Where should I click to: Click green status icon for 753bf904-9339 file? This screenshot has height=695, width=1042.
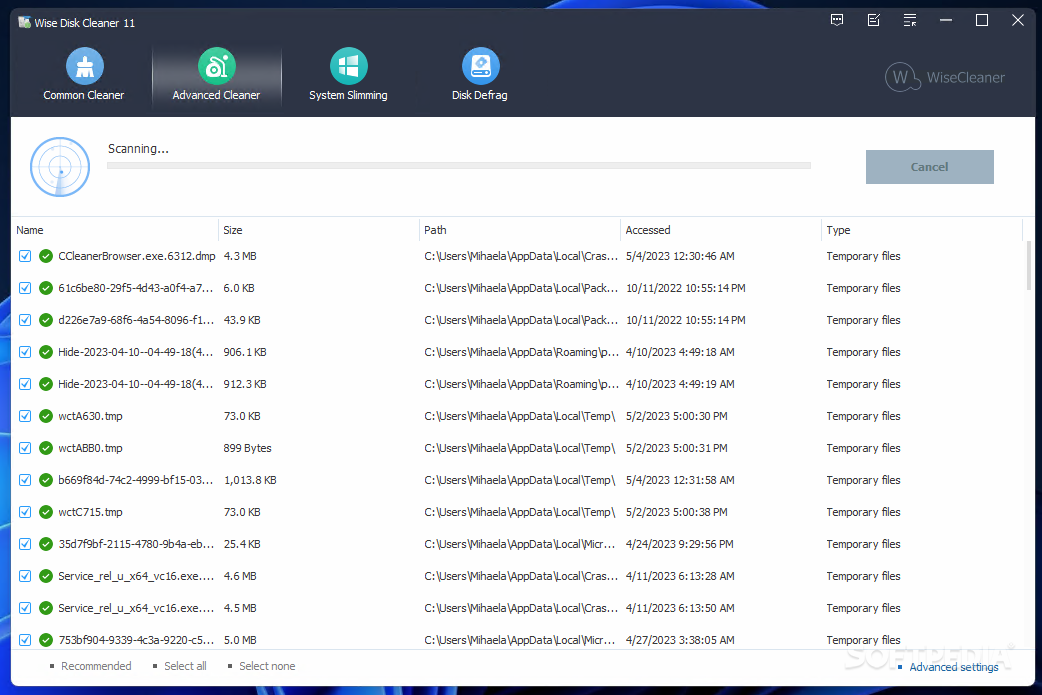(x=46, y=640)
